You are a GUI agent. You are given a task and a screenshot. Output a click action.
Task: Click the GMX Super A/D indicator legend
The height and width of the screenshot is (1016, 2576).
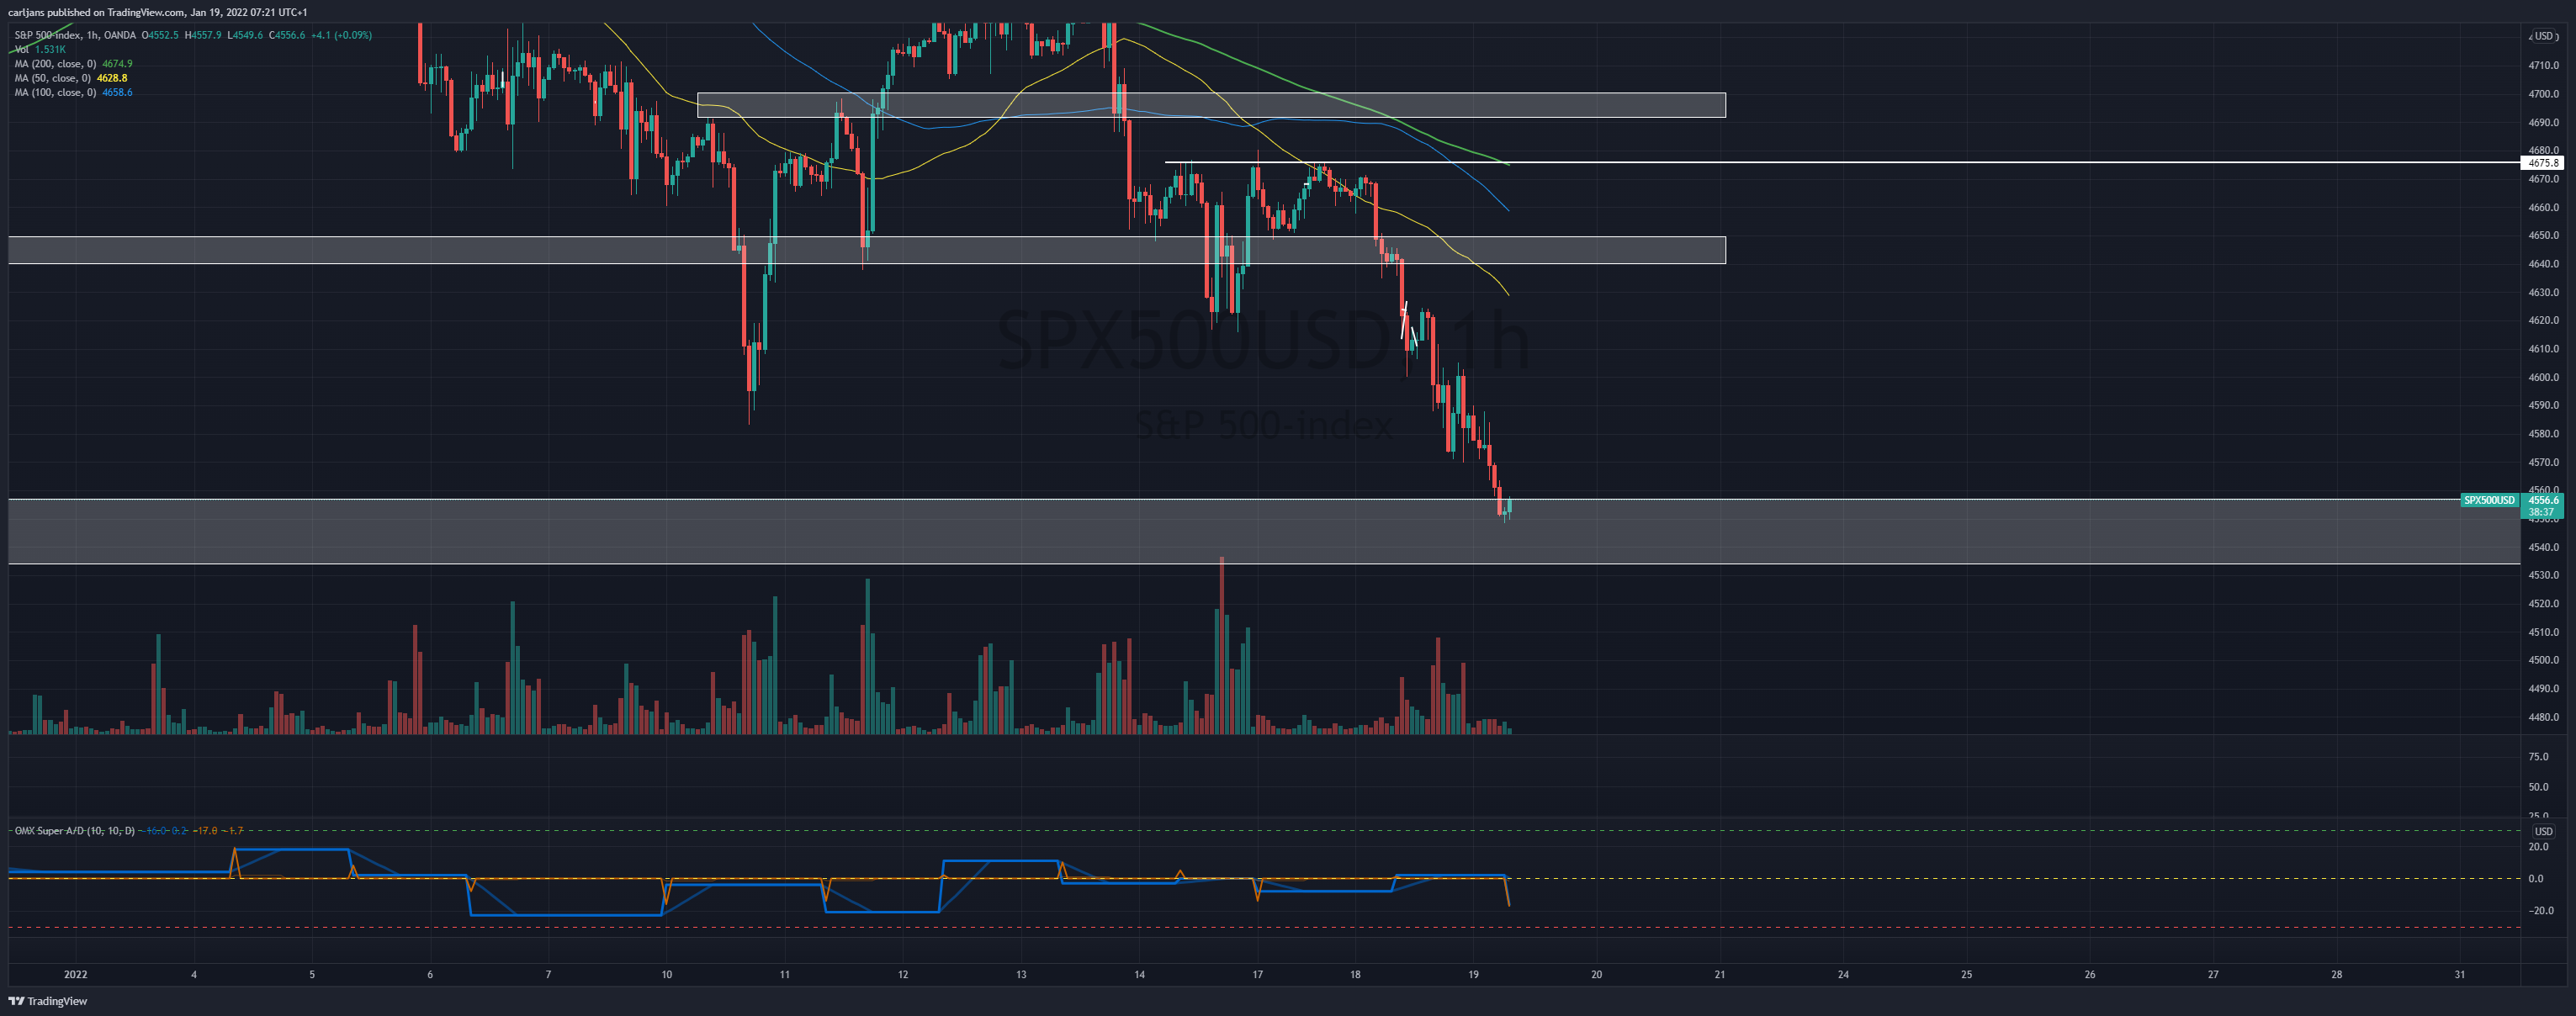pos(75,831)
